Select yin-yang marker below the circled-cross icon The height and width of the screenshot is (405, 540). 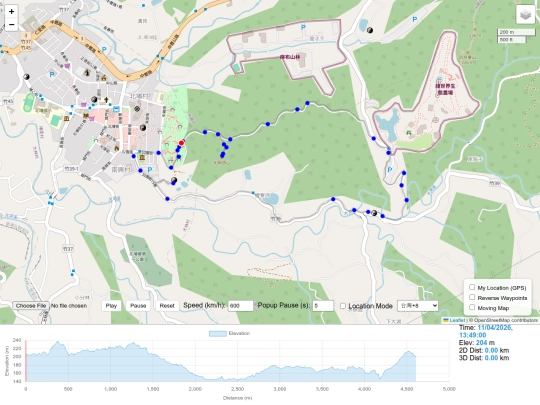[x=143, y=128]
